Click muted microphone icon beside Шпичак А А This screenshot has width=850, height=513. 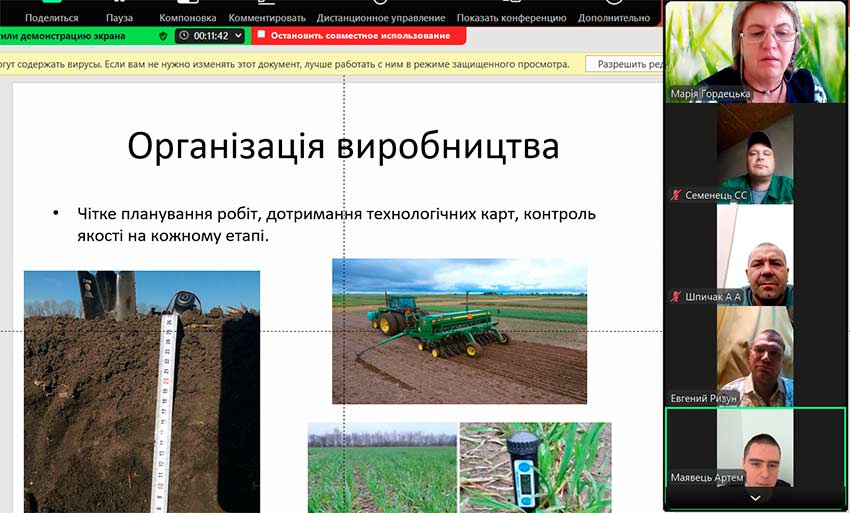click(x=677, y=297)
